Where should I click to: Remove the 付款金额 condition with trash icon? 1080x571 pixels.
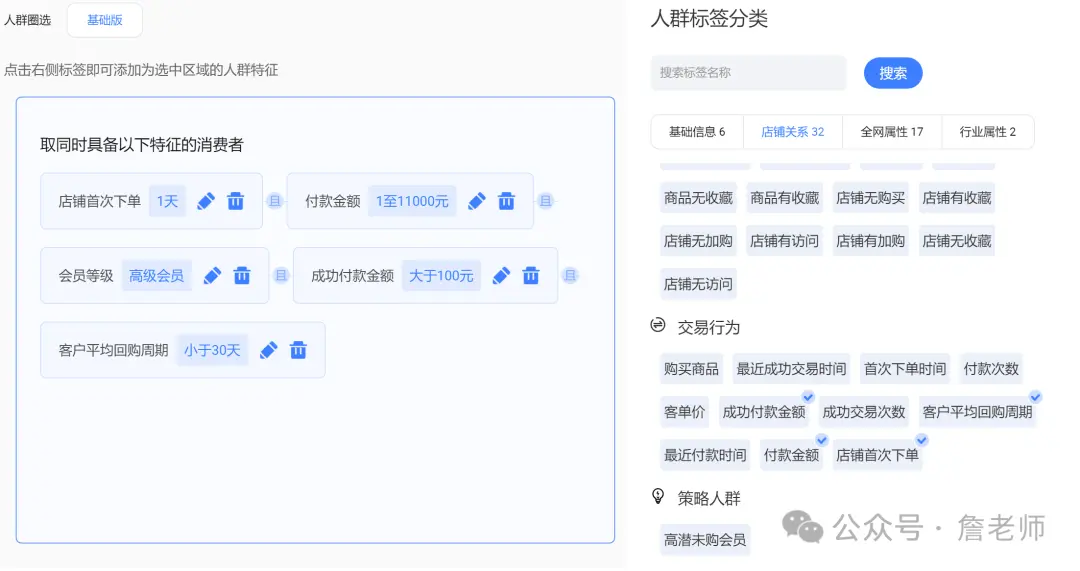(x=507, y=201)
